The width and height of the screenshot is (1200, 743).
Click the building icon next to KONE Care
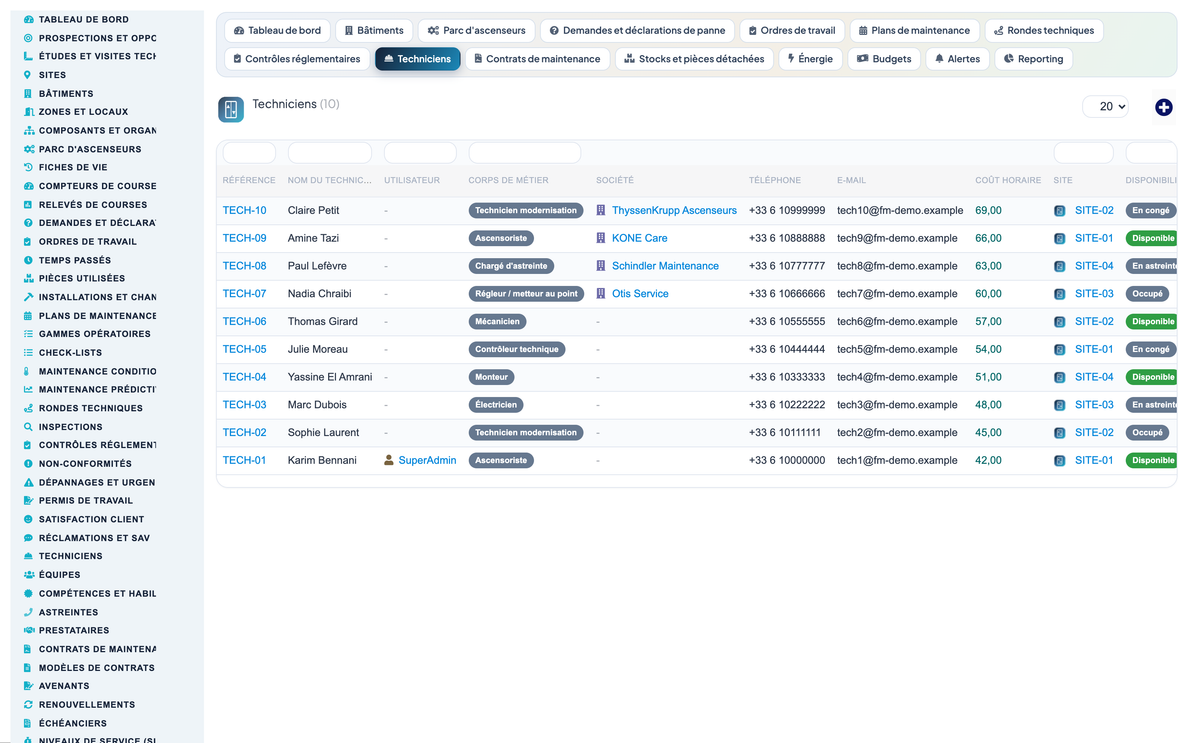601,238
